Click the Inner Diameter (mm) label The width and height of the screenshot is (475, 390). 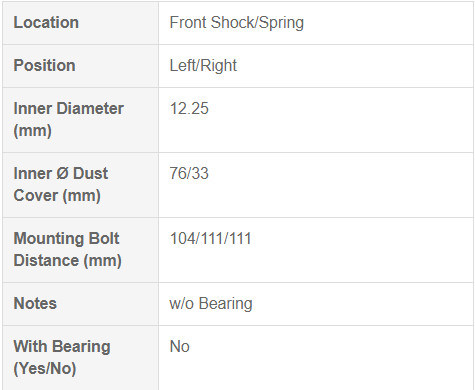point(68,119)
